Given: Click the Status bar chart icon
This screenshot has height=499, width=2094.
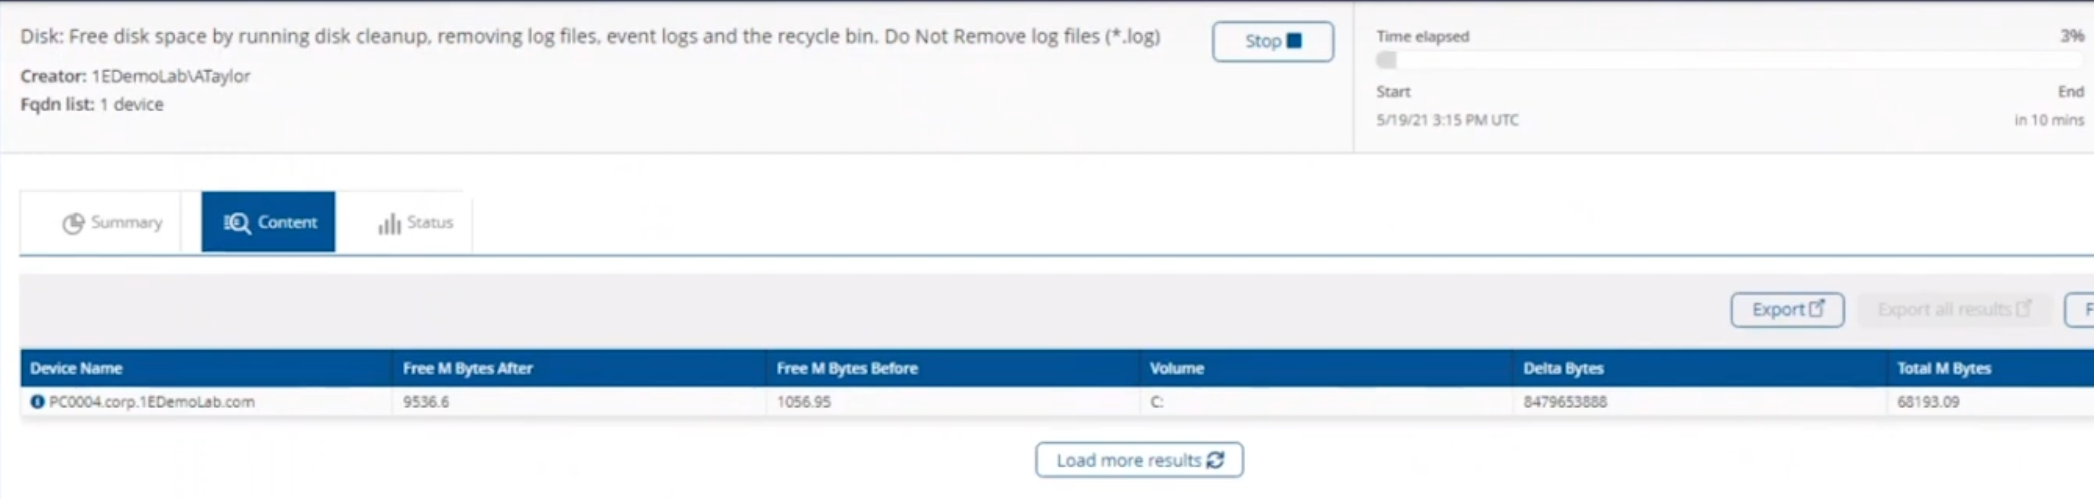Looking at the screenshot, I should tap(389, 224).
